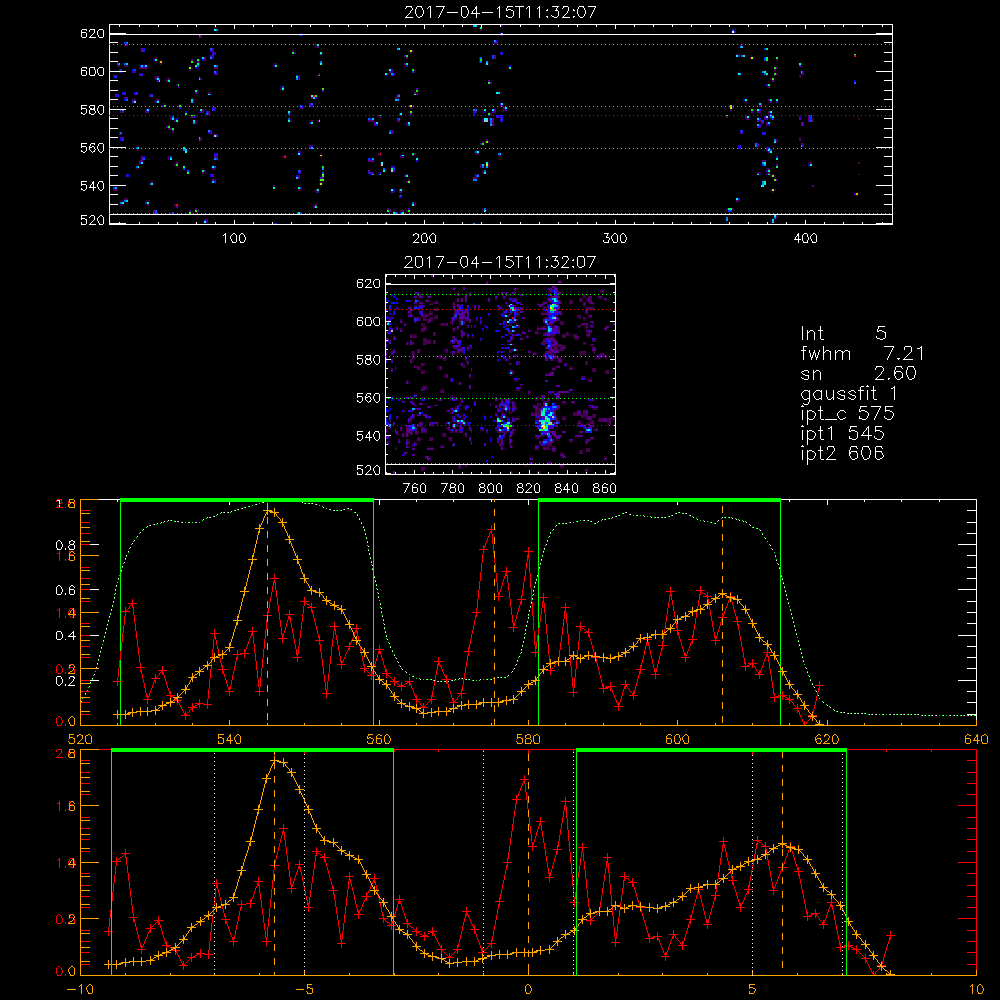Select the 'sn 2.60' readout
Image resolution: width=1000 pixels, height=1000 pixels.
858,373
